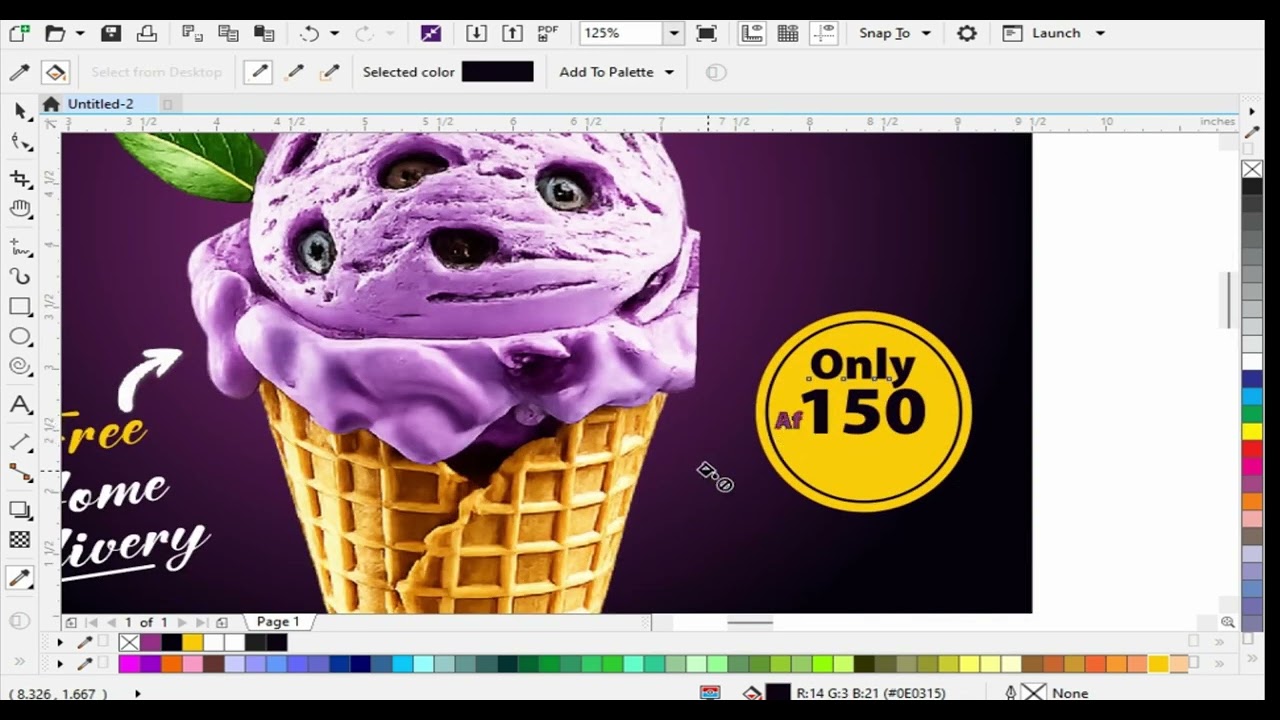This screenshot has height=720, width=1280.
Task: Toggle Show Rulers button
Action: (752, 33)
